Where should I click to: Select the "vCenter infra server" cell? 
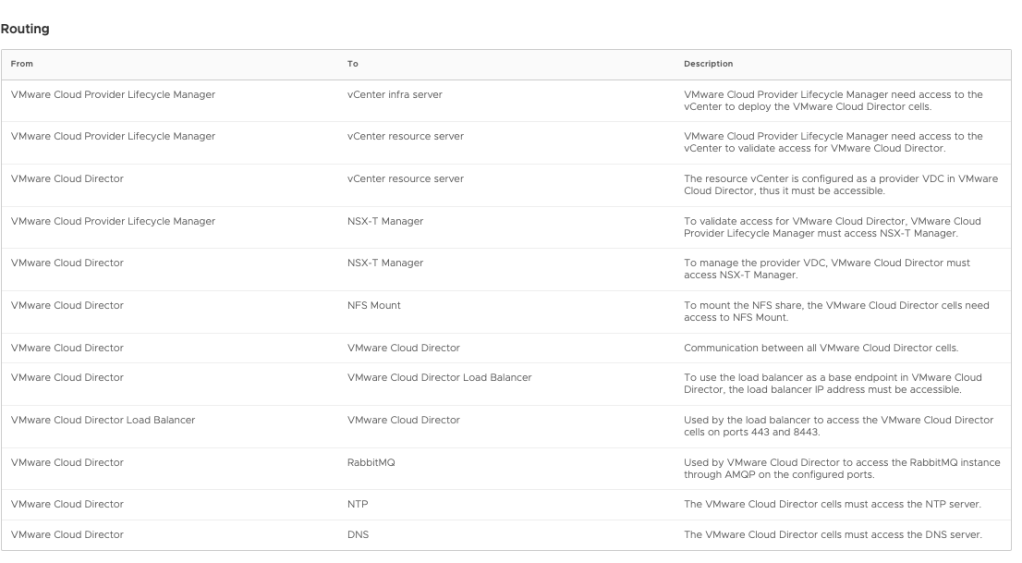point(394,94)
